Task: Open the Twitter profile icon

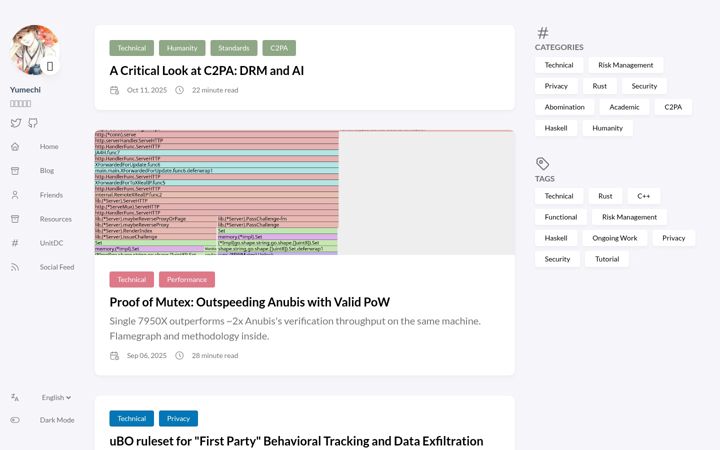Action: (x=16, y=123)
